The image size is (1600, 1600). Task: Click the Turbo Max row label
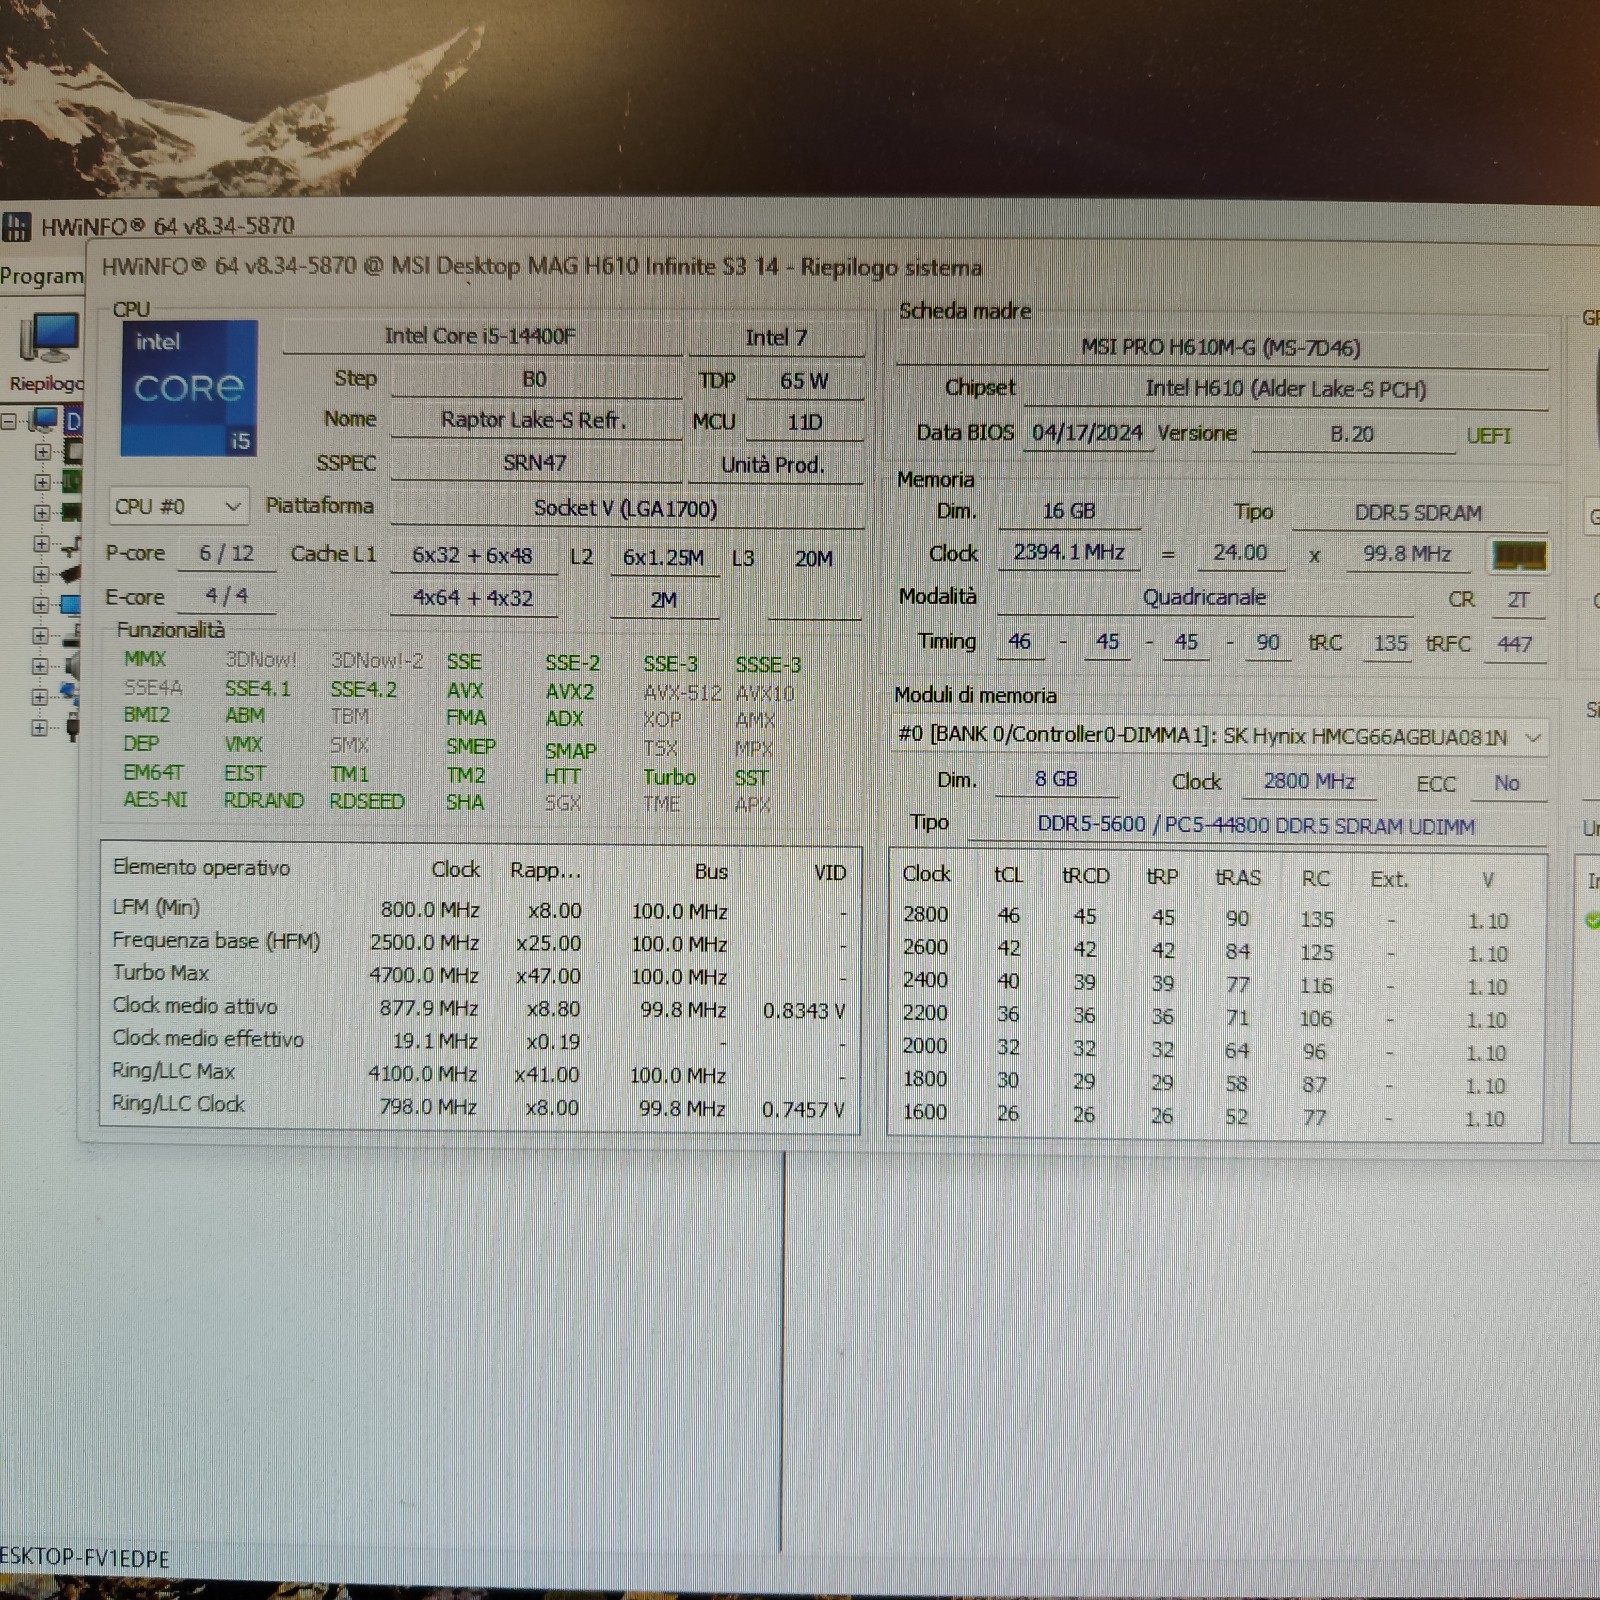[161, 973]
